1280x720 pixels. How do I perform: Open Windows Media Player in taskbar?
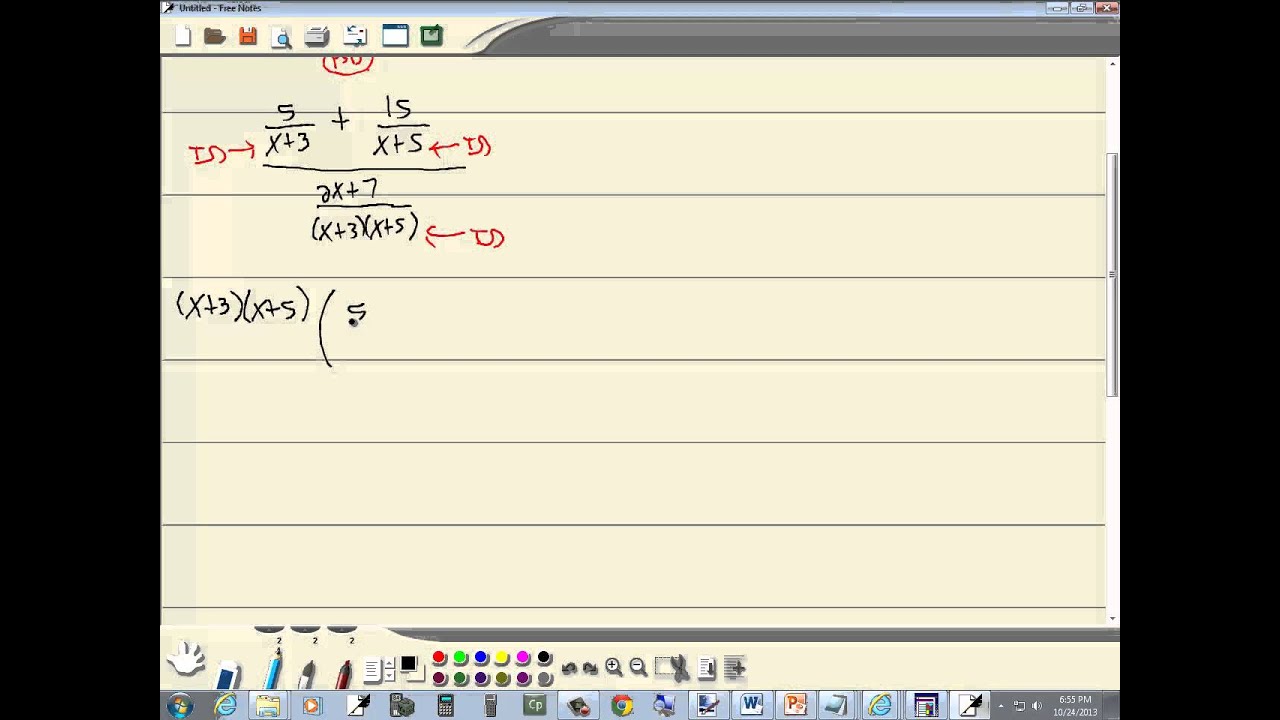pos(311,706)
